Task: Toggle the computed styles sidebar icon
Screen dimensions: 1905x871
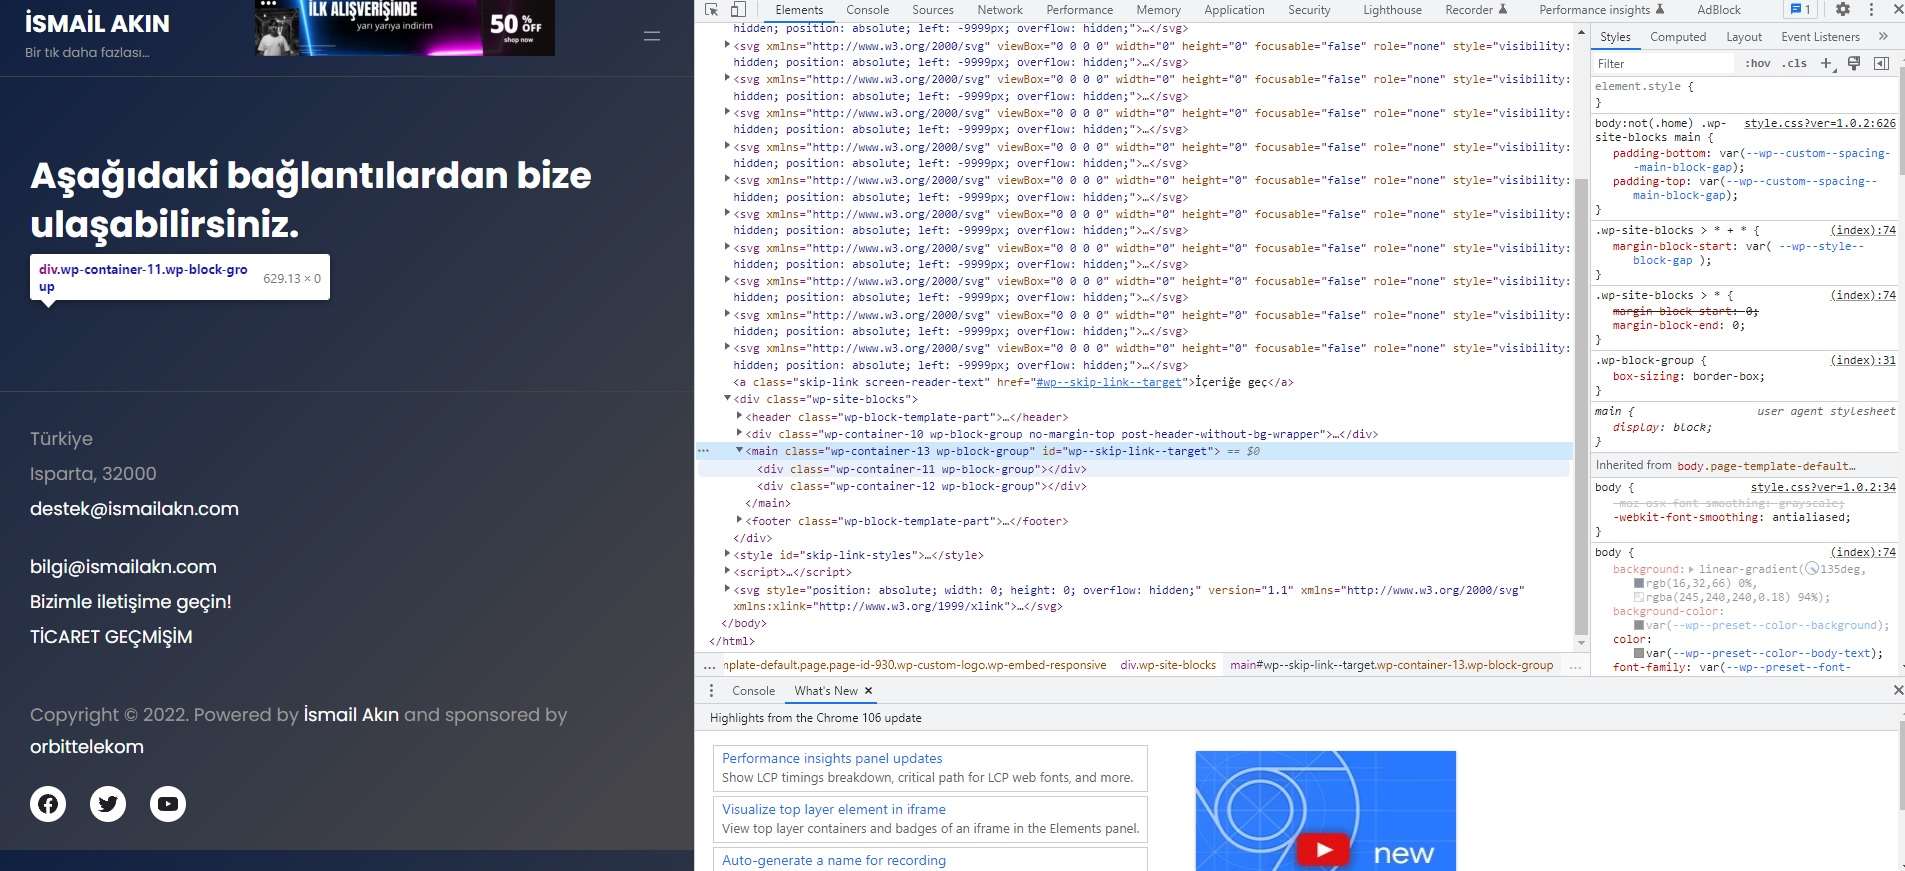Action: click(1881, 63)
